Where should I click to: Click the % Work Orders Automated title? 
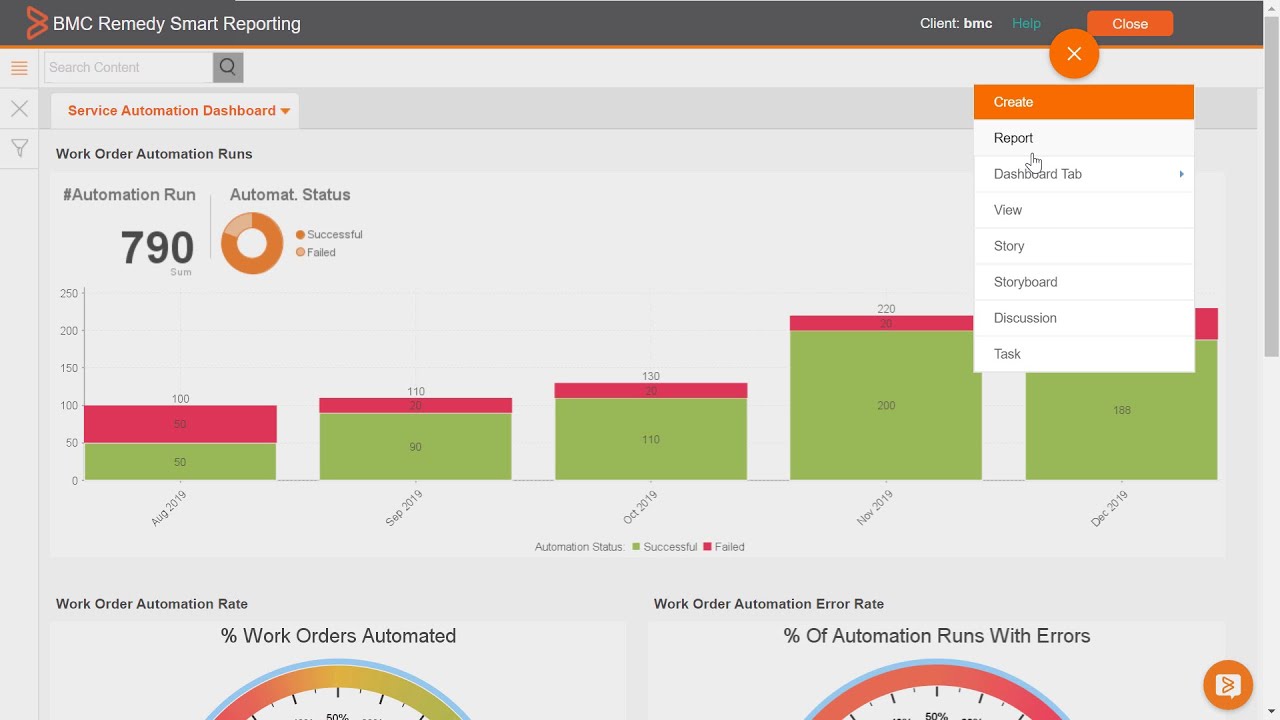point(338,636)
